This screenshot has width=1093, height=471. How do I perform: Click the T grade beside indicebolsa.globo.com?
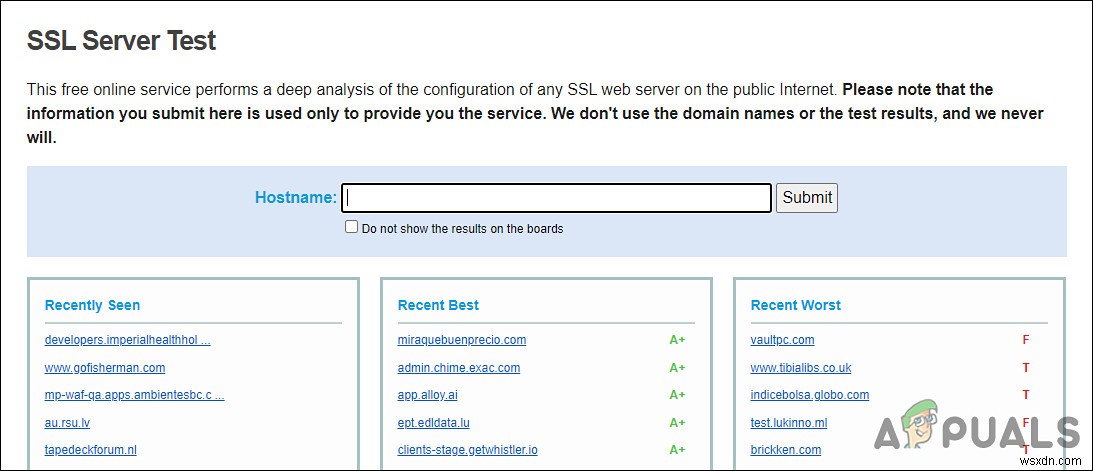1026,395
